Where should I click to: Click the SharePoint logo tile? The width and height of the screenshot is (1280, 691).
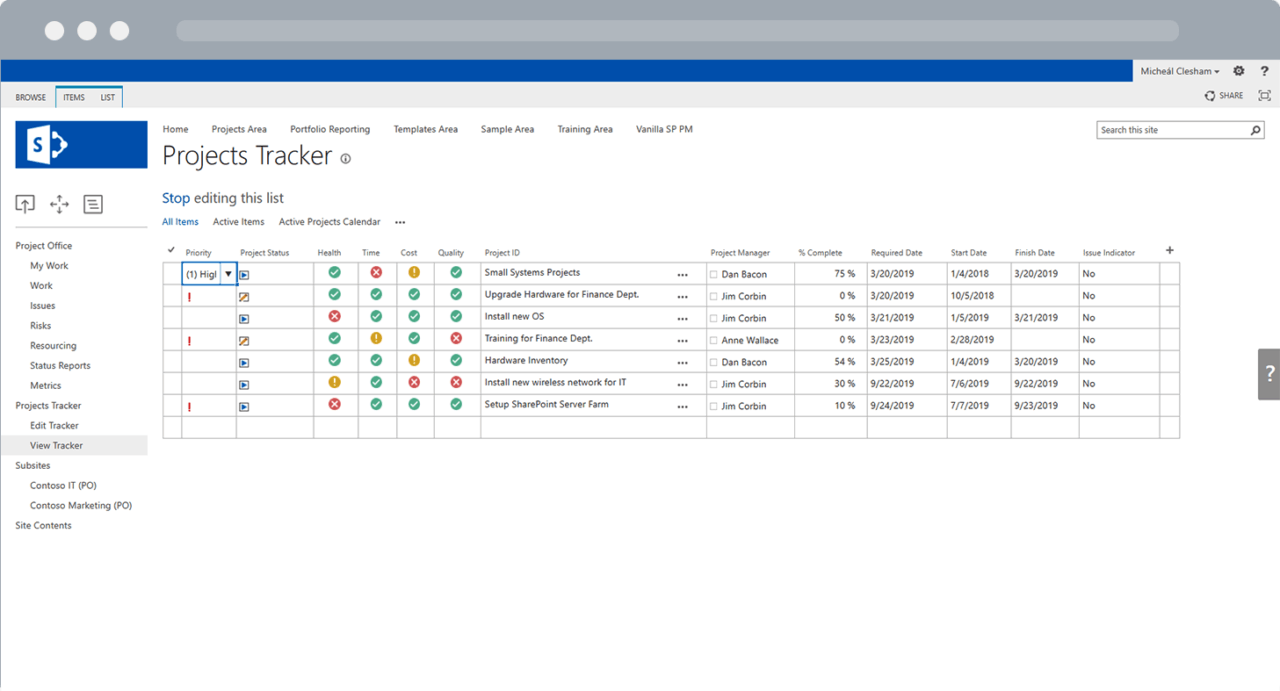(x=80, y=144)
